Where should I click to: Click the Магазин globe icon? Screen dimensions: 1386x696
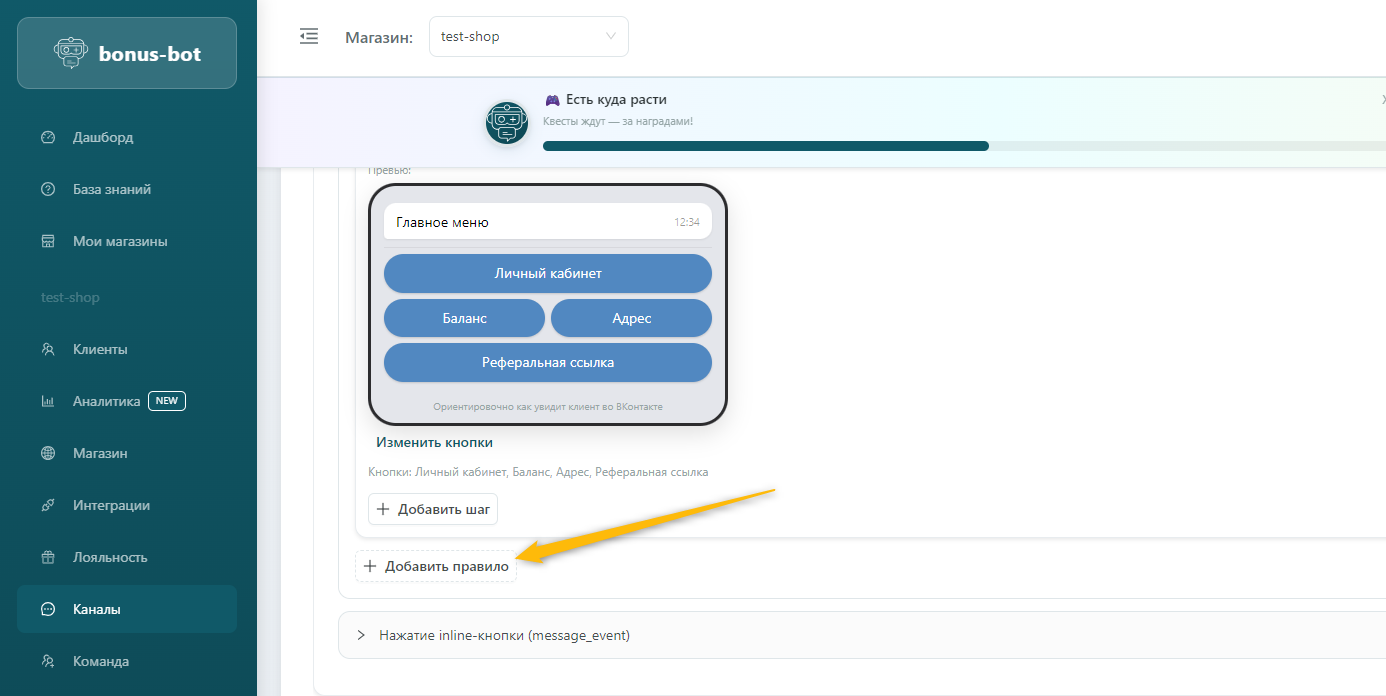(48, 453)
